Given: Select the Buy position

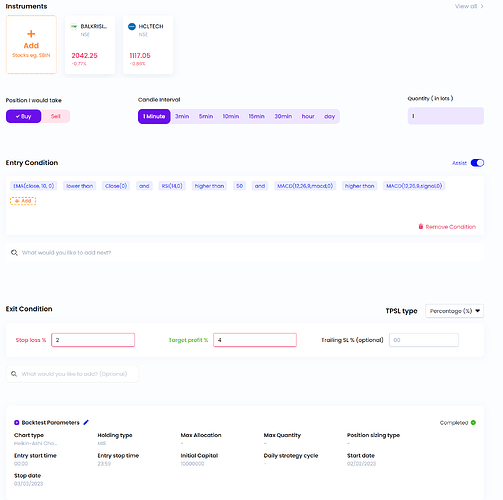Looking at the screenshot, I should (23, 116).
